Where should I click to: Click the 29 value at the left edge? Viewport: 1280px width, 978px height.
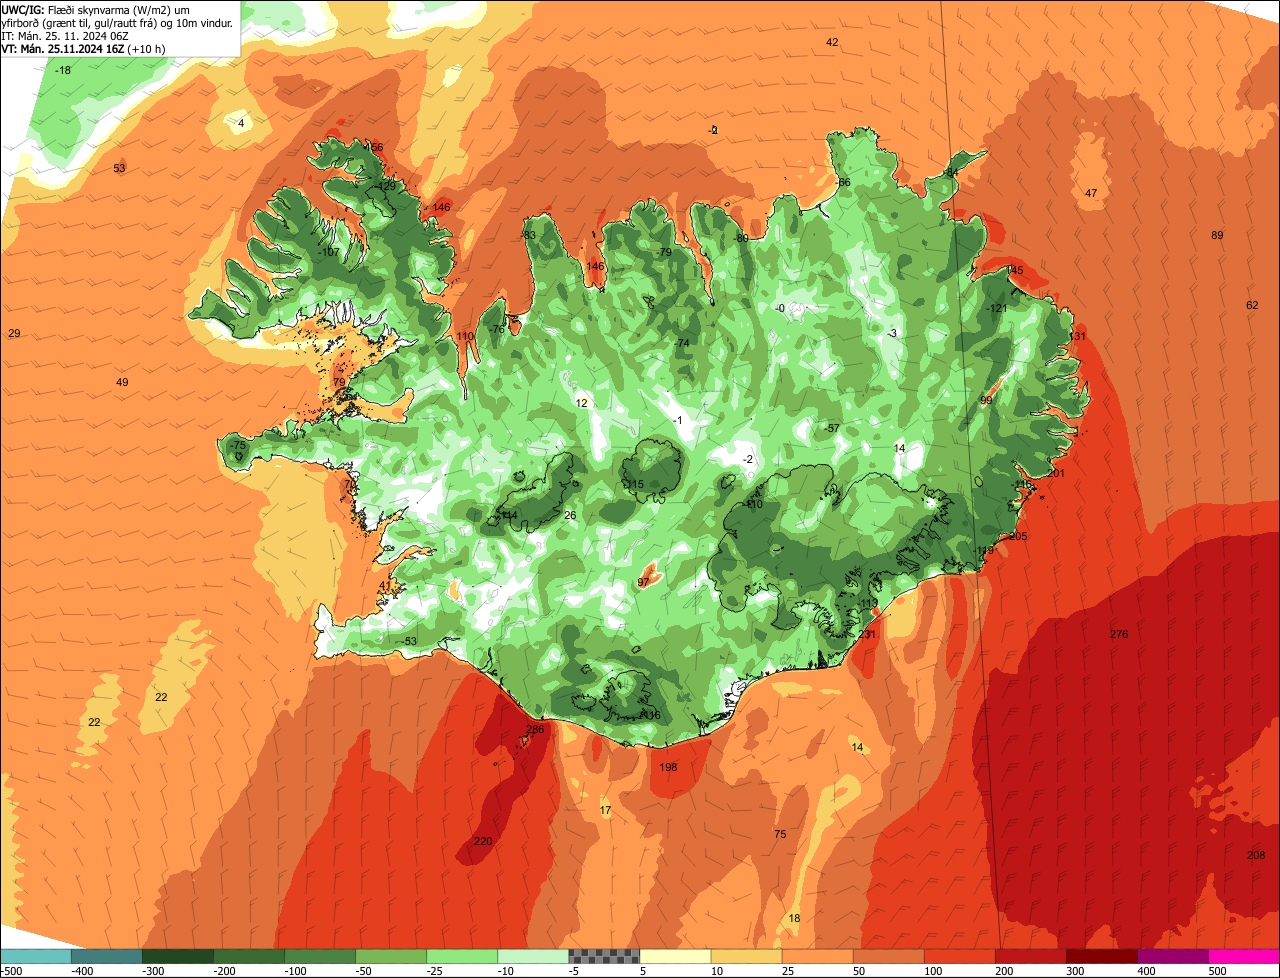point(14,333)
